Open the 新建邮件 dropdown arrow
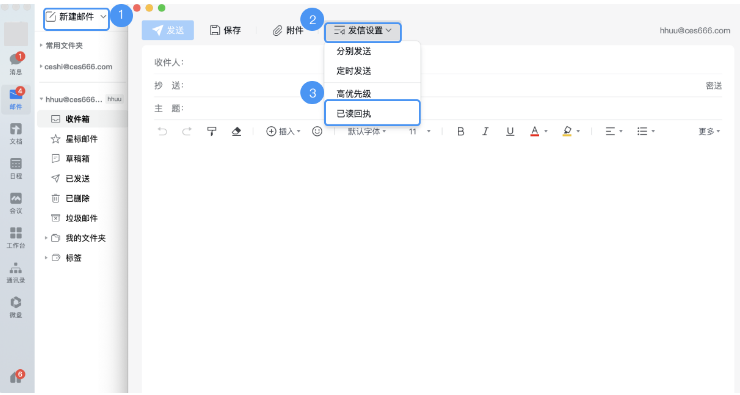 (103, 17)
